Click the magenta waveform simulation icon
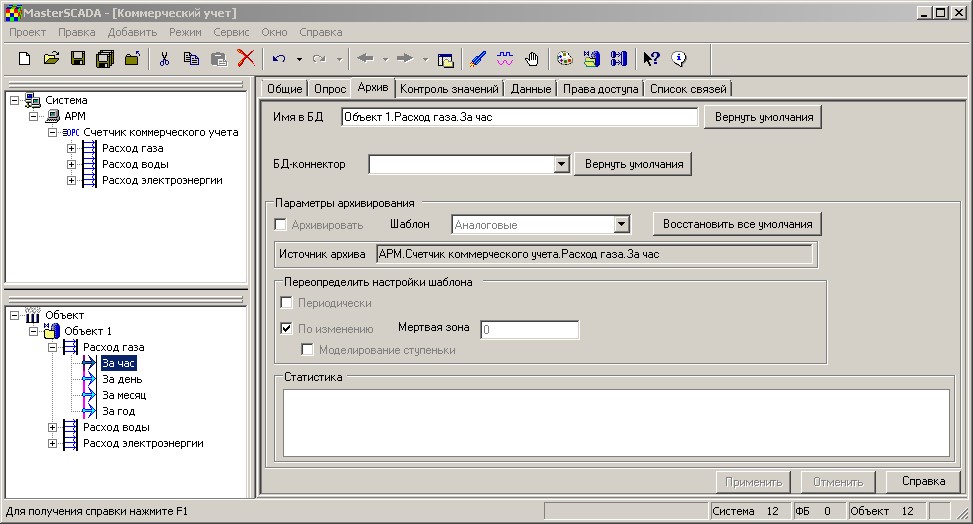973x524 pixels. pyautogui.click(x=505, y=59)
